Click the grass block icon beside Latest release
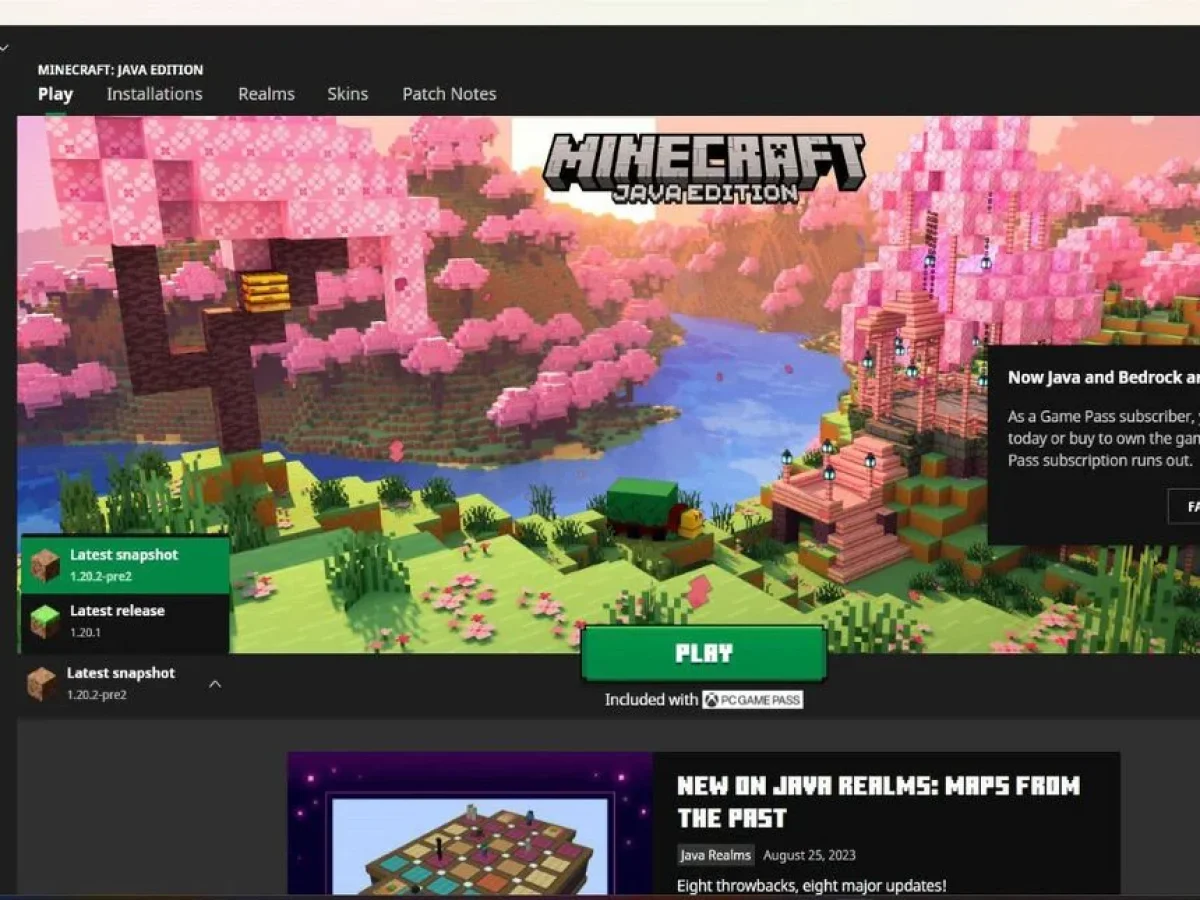Viewport: 1200px width, 900px height. point(44,621)
